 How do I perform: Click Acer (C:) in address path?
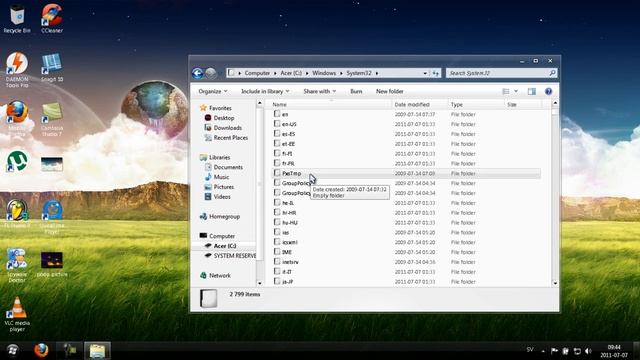[x=291, y=73]
